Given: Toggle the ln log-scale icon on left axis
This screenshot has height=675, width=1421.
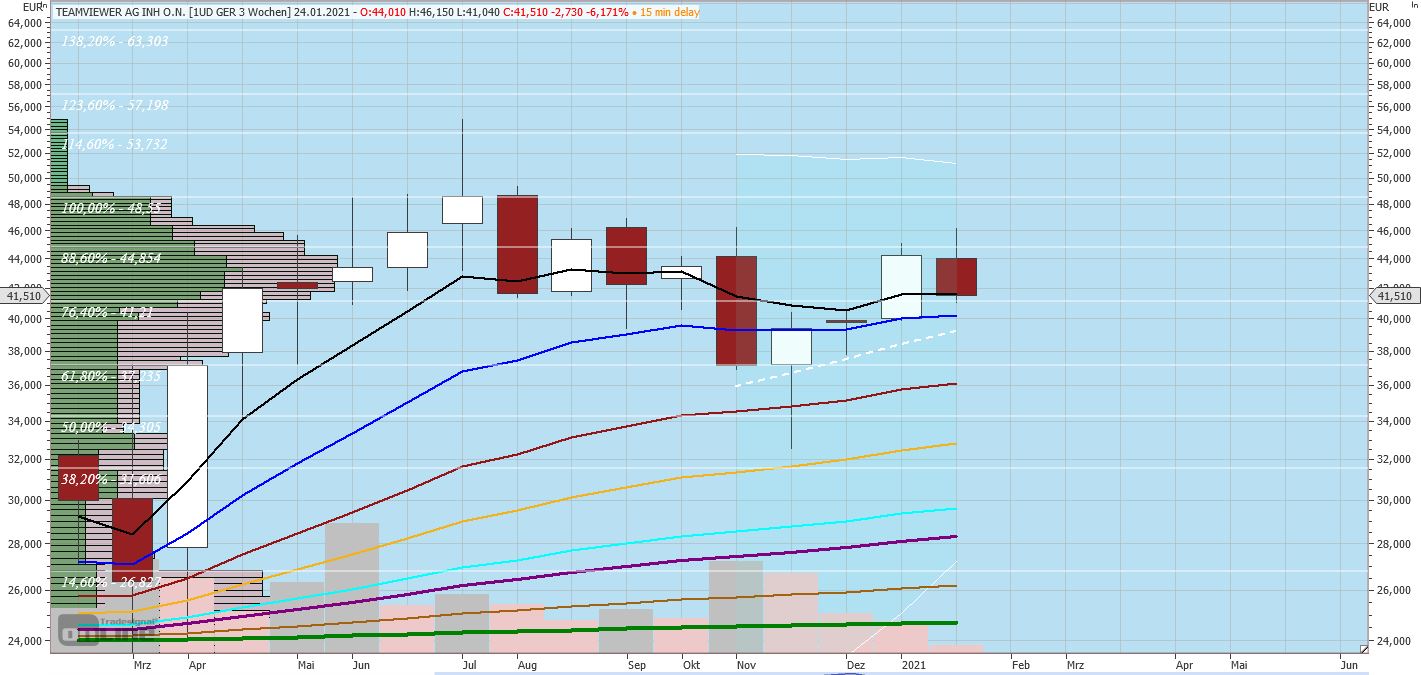Looking at the screenshot, I should (43, 6).
